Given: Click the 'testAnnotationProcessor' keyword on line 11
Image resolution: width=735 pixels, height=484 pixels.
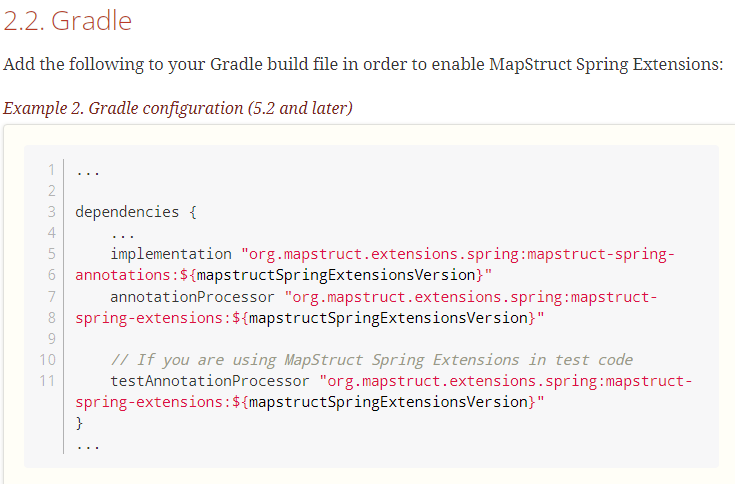Looking at the screenshot, I should point(210,381).
